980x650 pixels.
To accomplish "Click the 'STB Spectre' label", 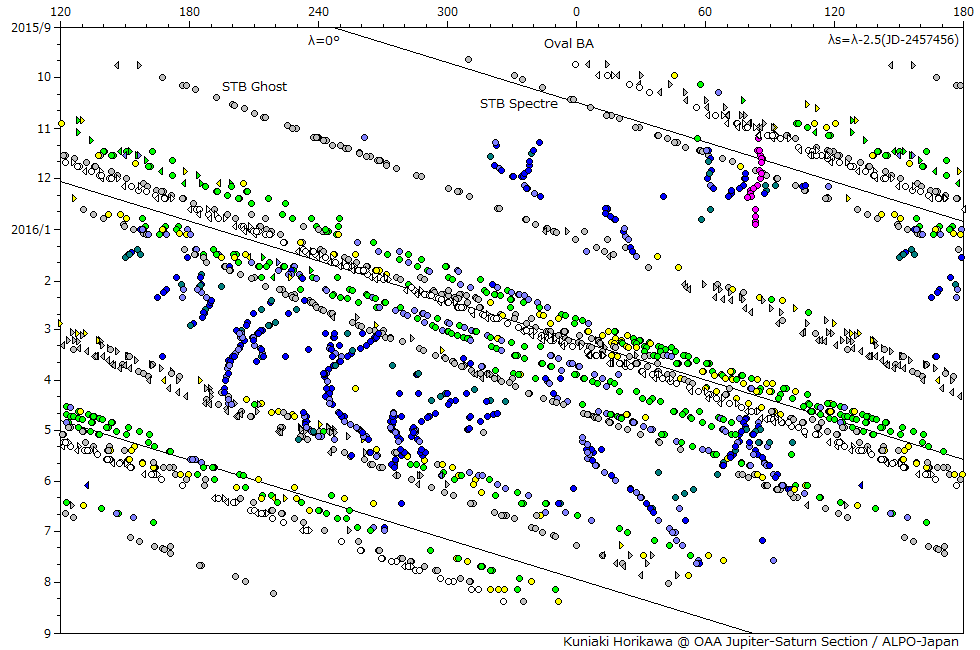I will [x=519, y=104].
